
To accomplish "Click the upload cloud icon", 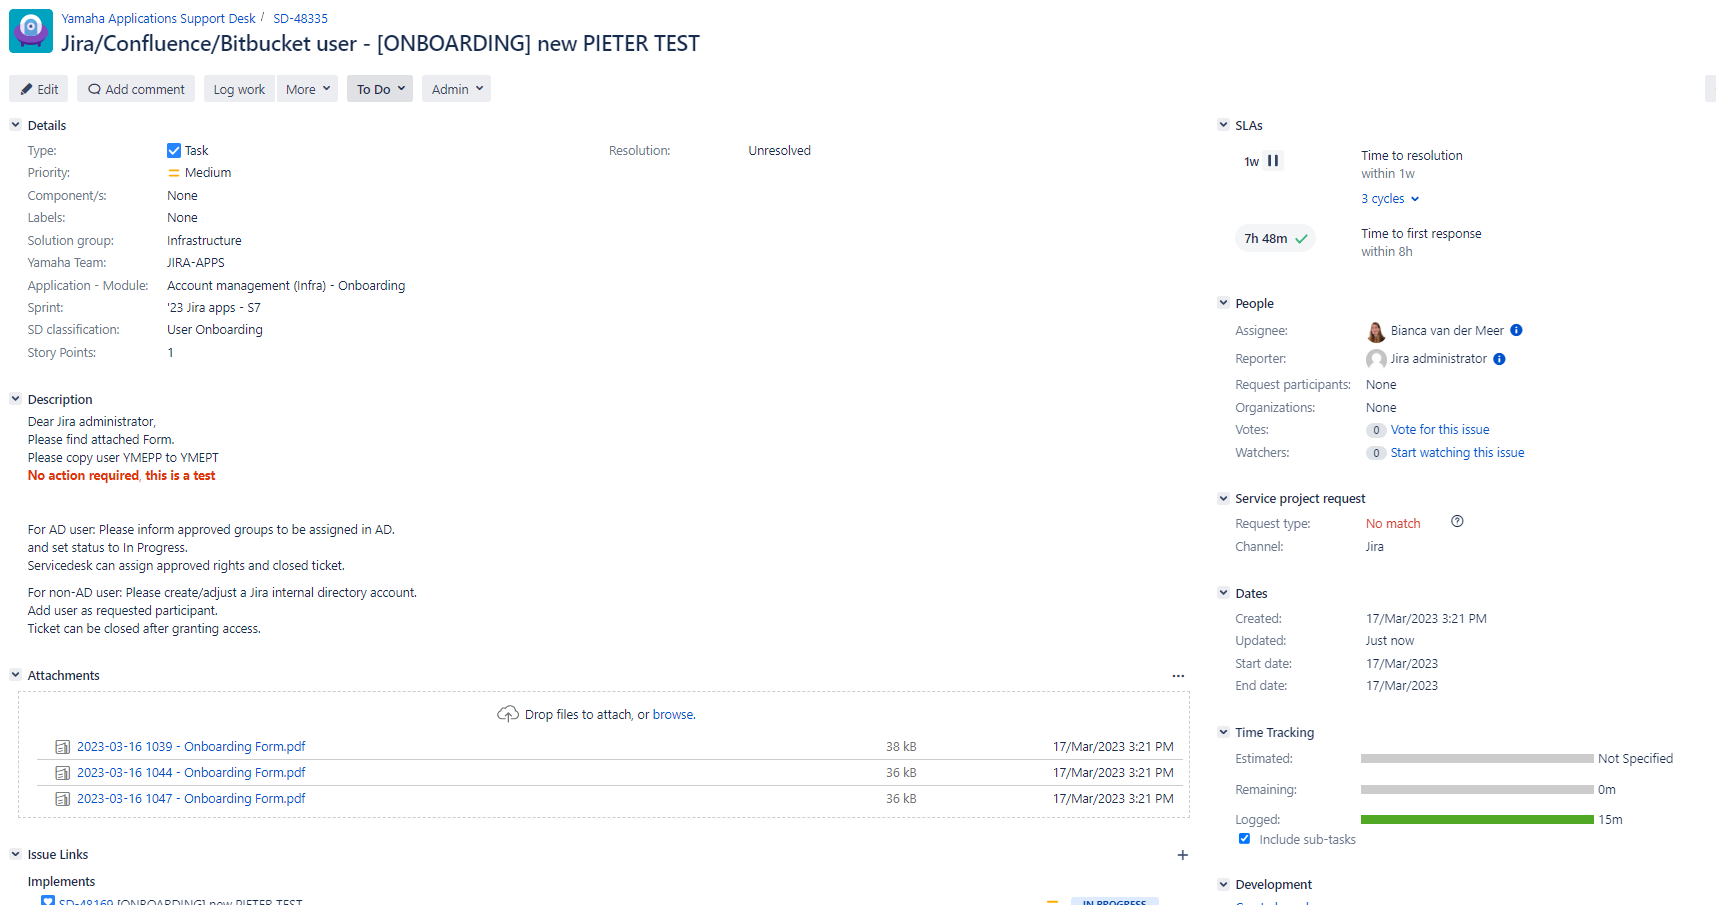I will (508, 714).
